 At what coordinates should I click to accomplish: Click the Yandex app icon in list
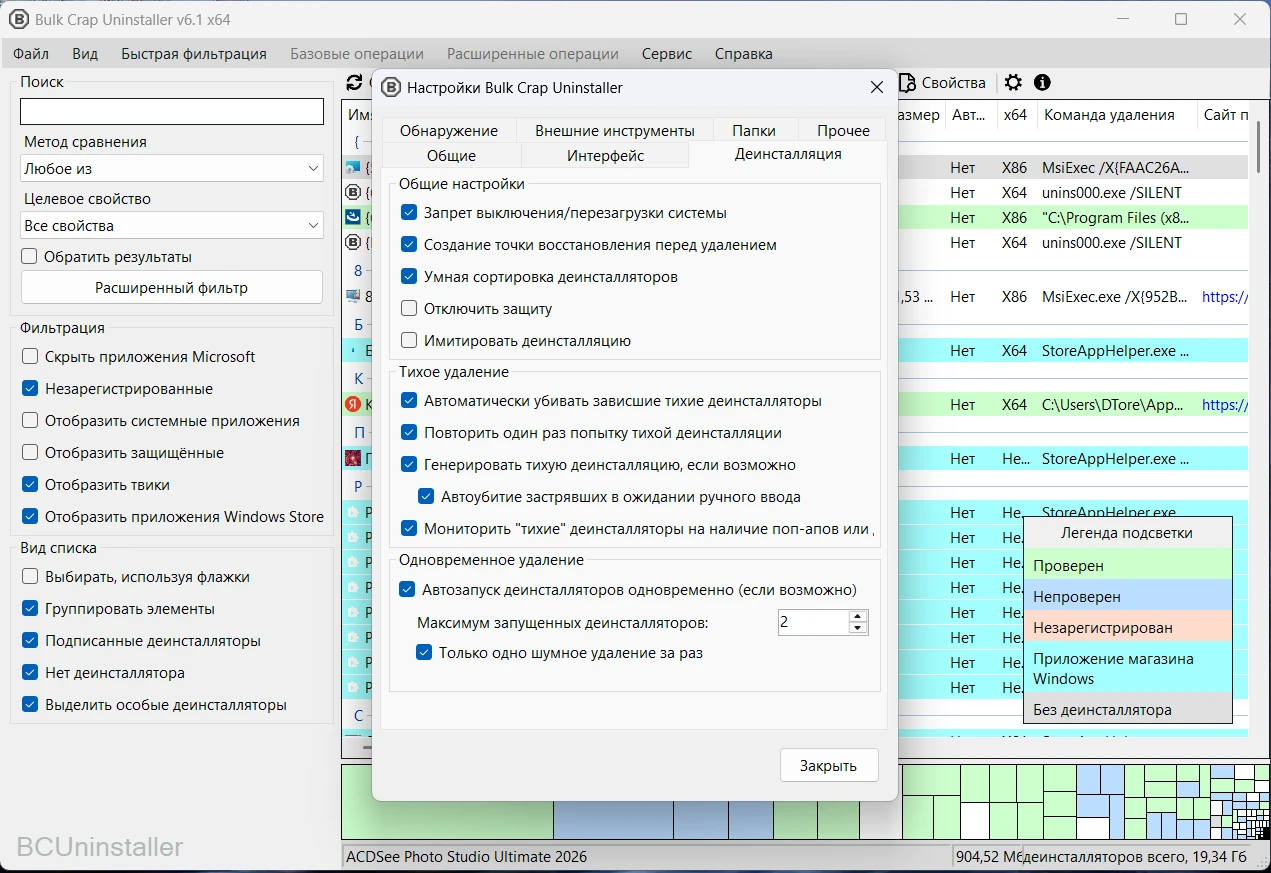(352, 405)
